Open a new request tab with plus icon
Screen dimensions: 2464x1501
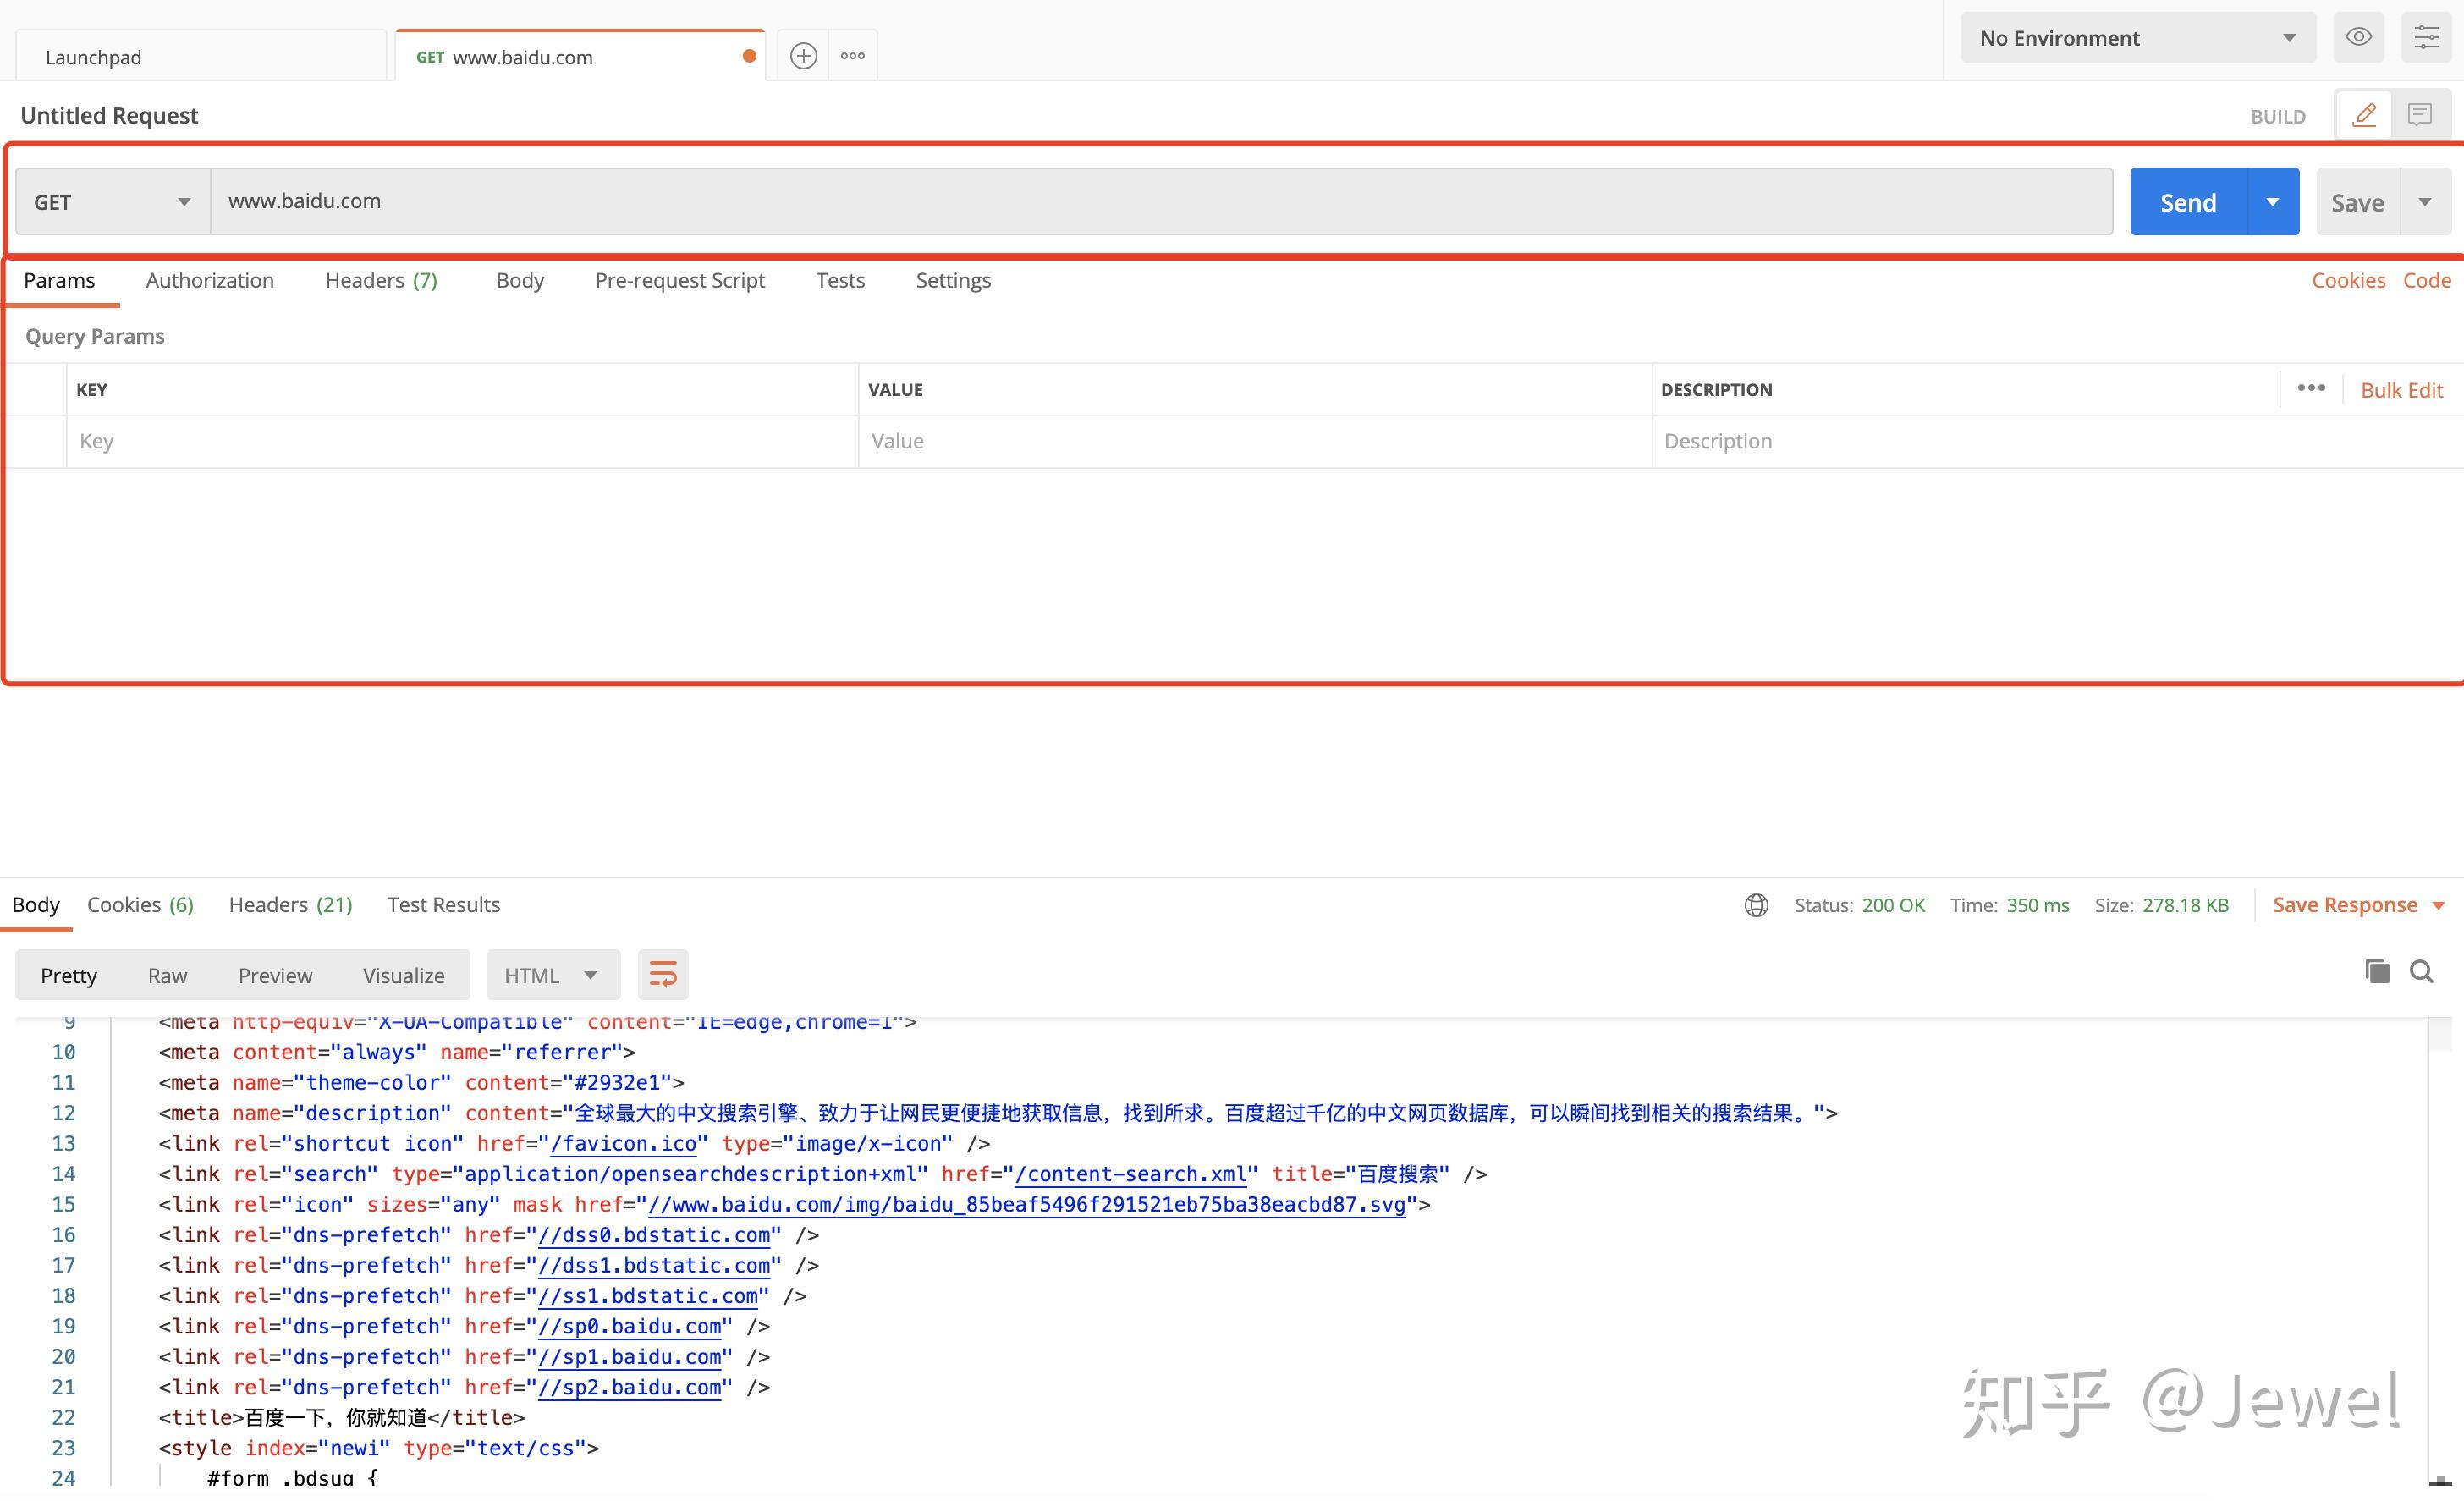803,56
